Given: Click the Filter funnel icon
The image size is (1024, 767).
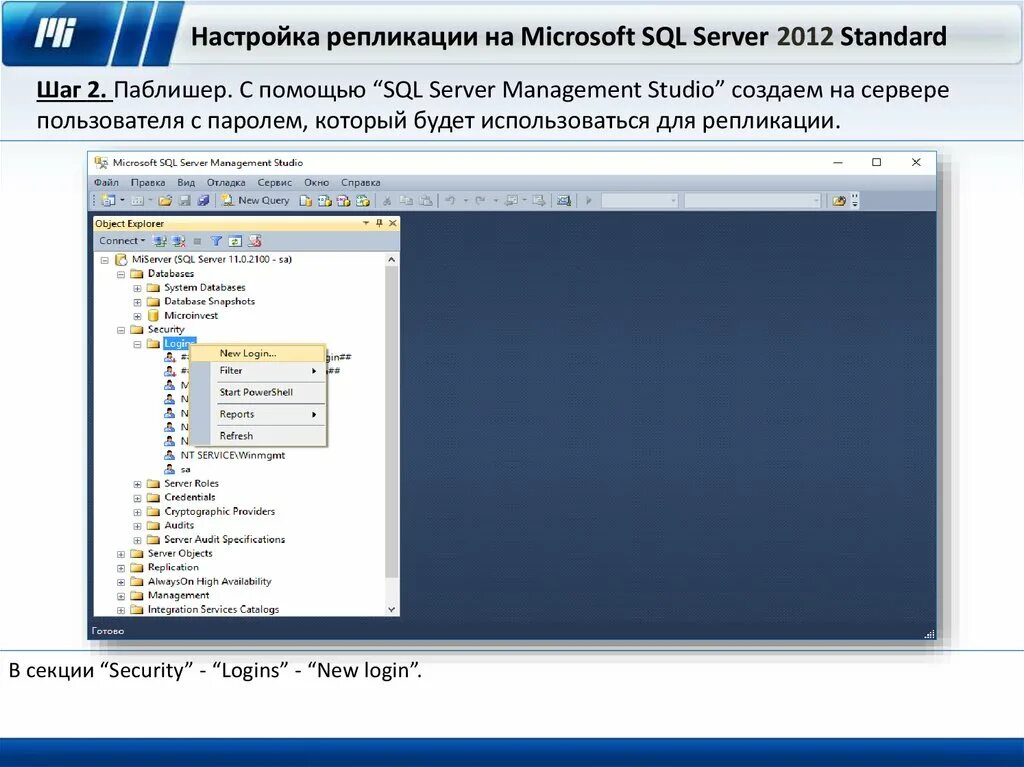Looking at the screenshot, I should pos(216,241).
